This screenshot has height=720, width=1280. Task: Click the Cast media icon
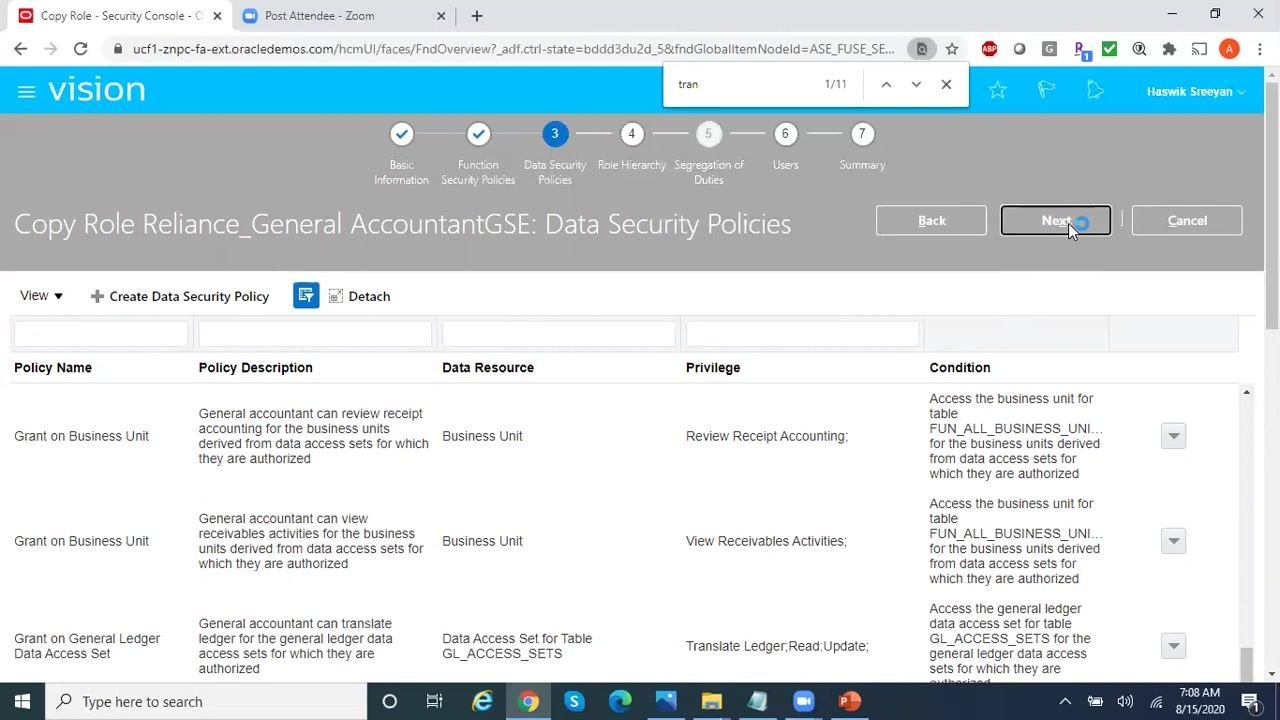point(1199,48)
